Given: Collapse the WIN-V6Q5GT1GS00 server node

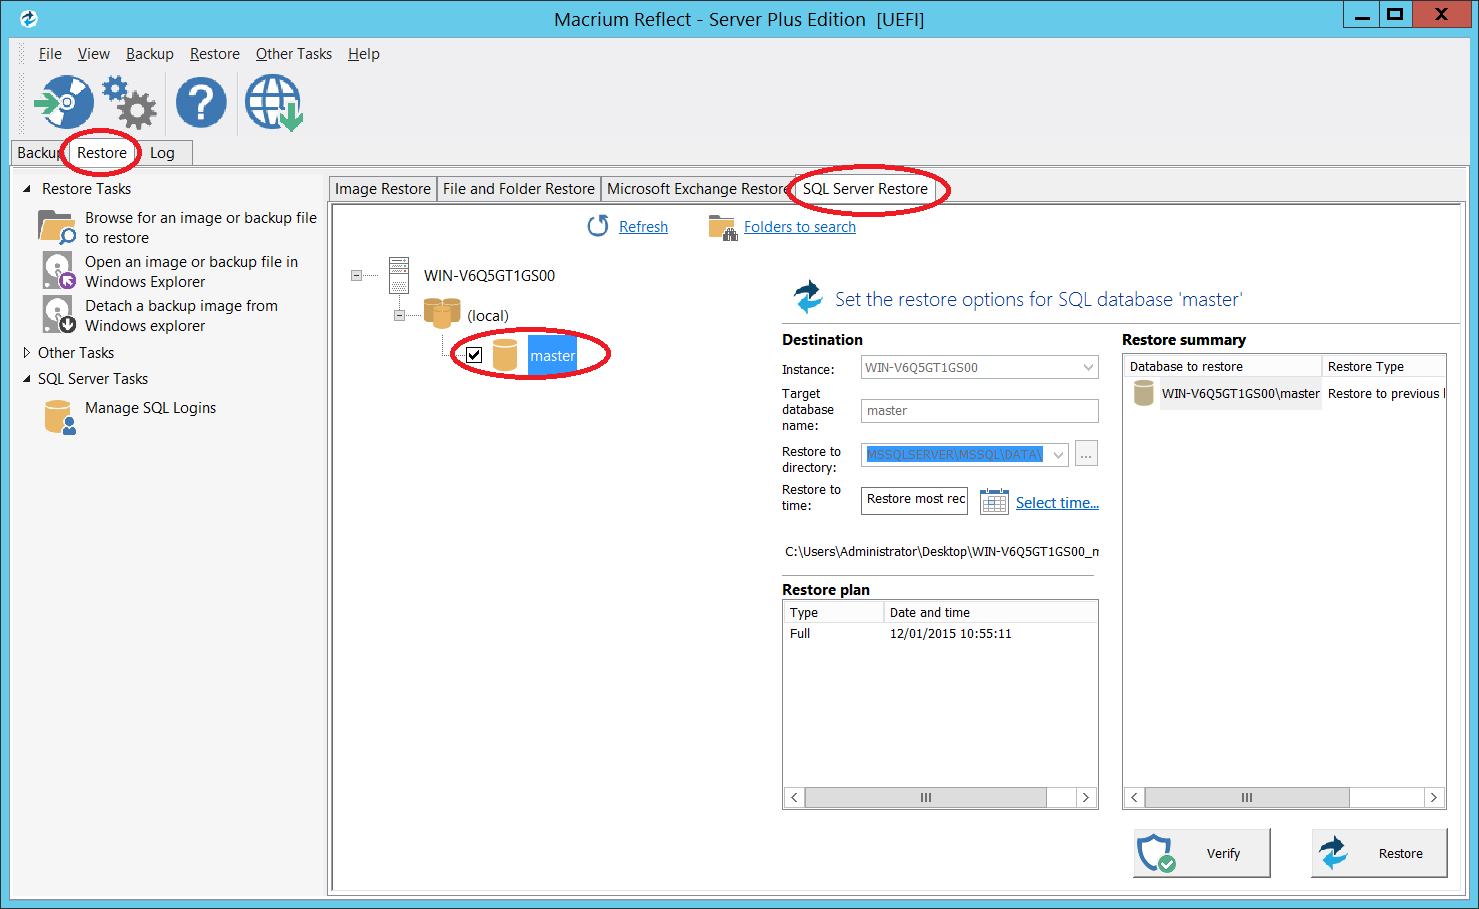Looking at the screenshot, I should click(x=356, y=275).
